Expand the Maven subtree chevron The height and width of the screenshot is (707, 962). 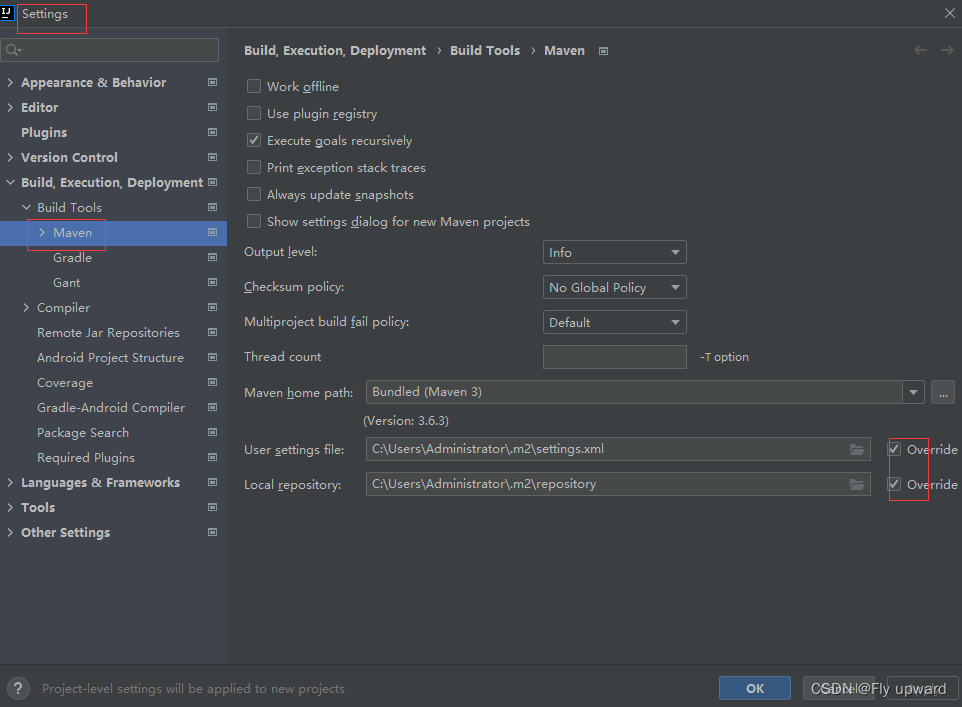coord(42,233)
